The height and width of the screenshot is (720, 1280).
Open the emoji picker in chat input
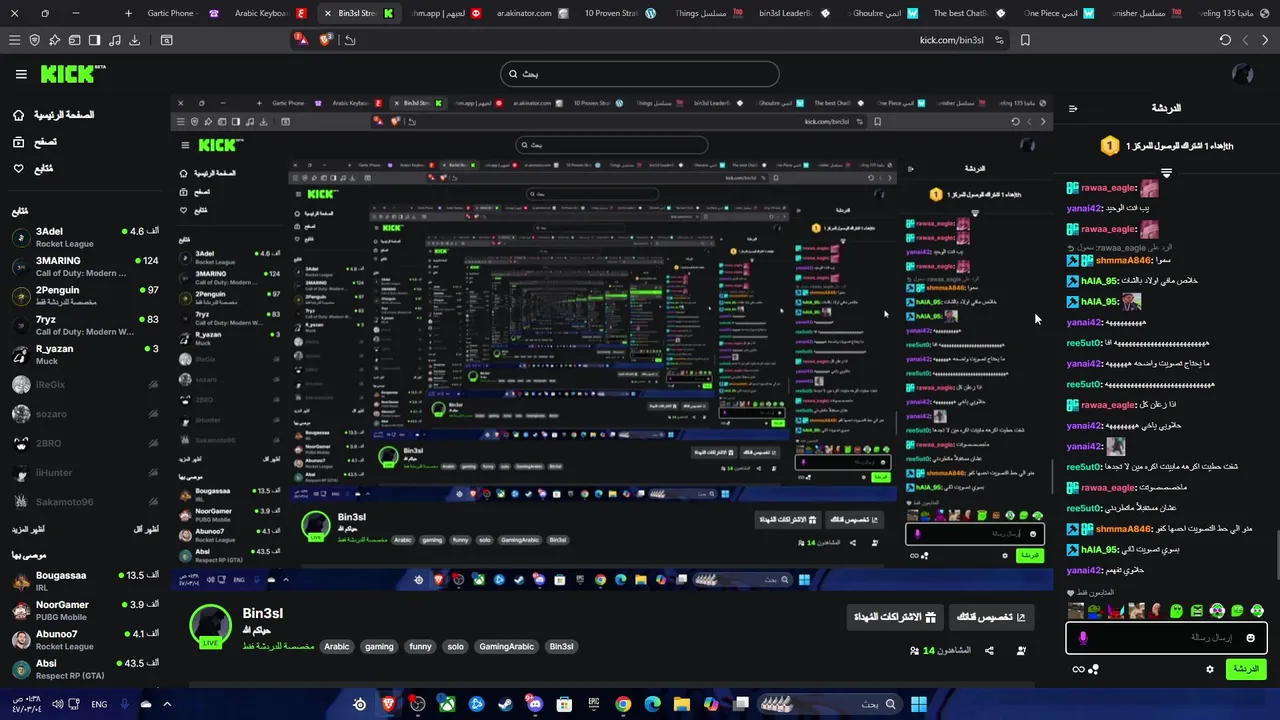1250,637
